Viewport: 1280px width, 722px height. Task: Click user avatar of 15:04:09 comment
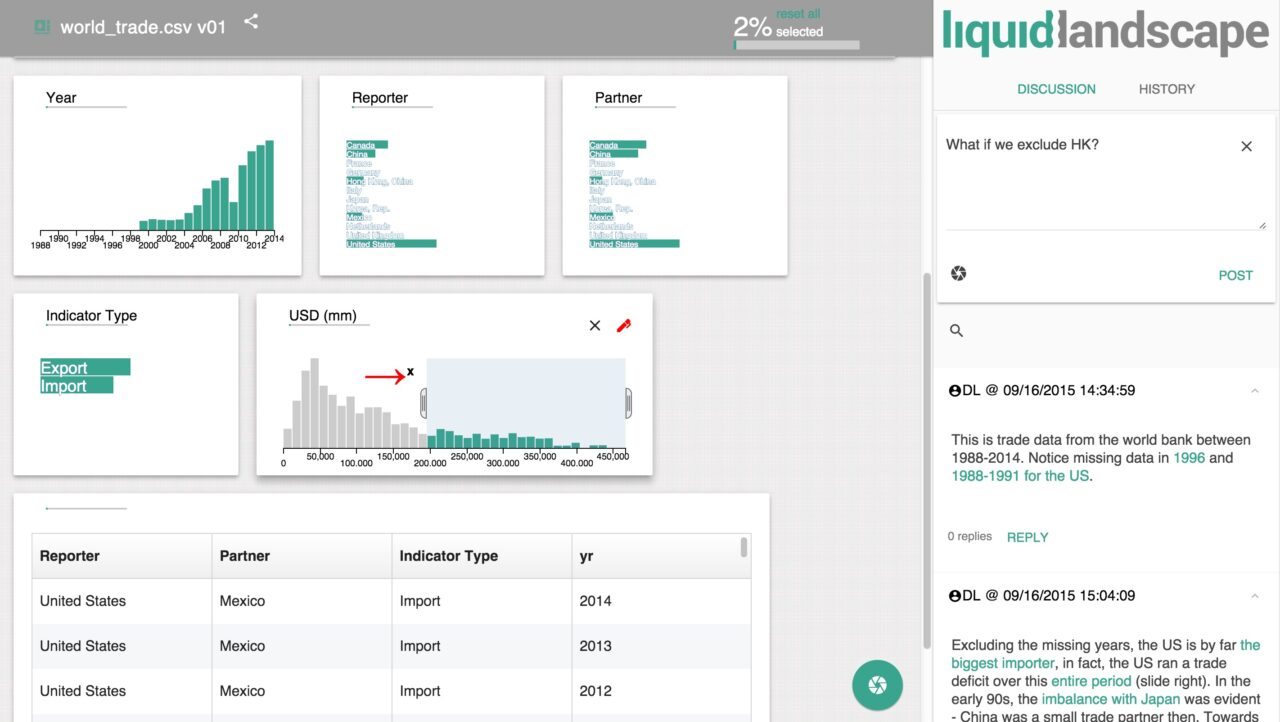pyautogui.click(x=954, y=595)
